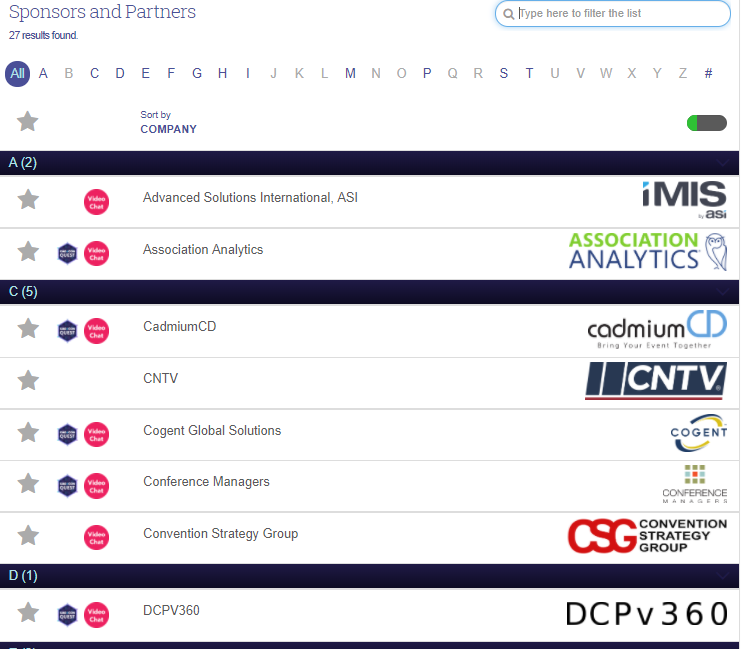Open Conference Managers listing
The width and height of the screenshot is (750, 649).
click(206, 482)
